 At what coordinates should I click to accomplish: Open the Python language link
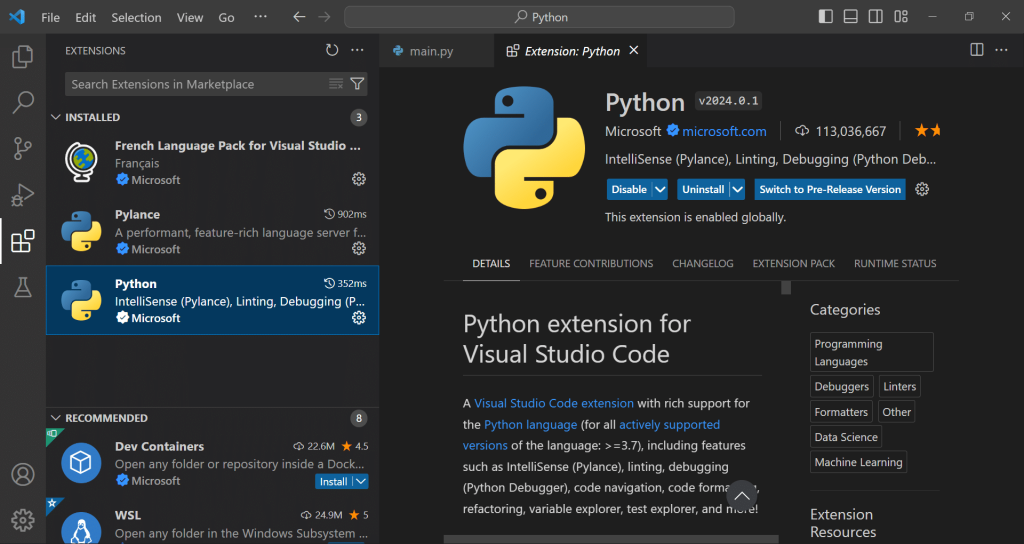click(x=530, y=424)
